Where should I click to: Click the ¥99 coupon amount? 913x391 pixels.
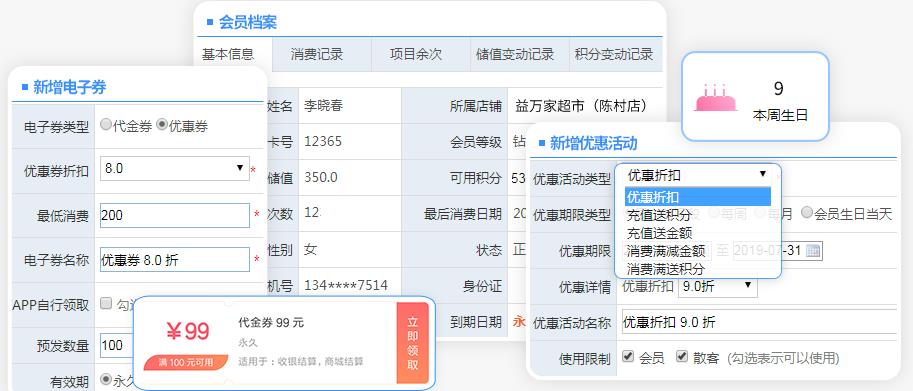187,332
